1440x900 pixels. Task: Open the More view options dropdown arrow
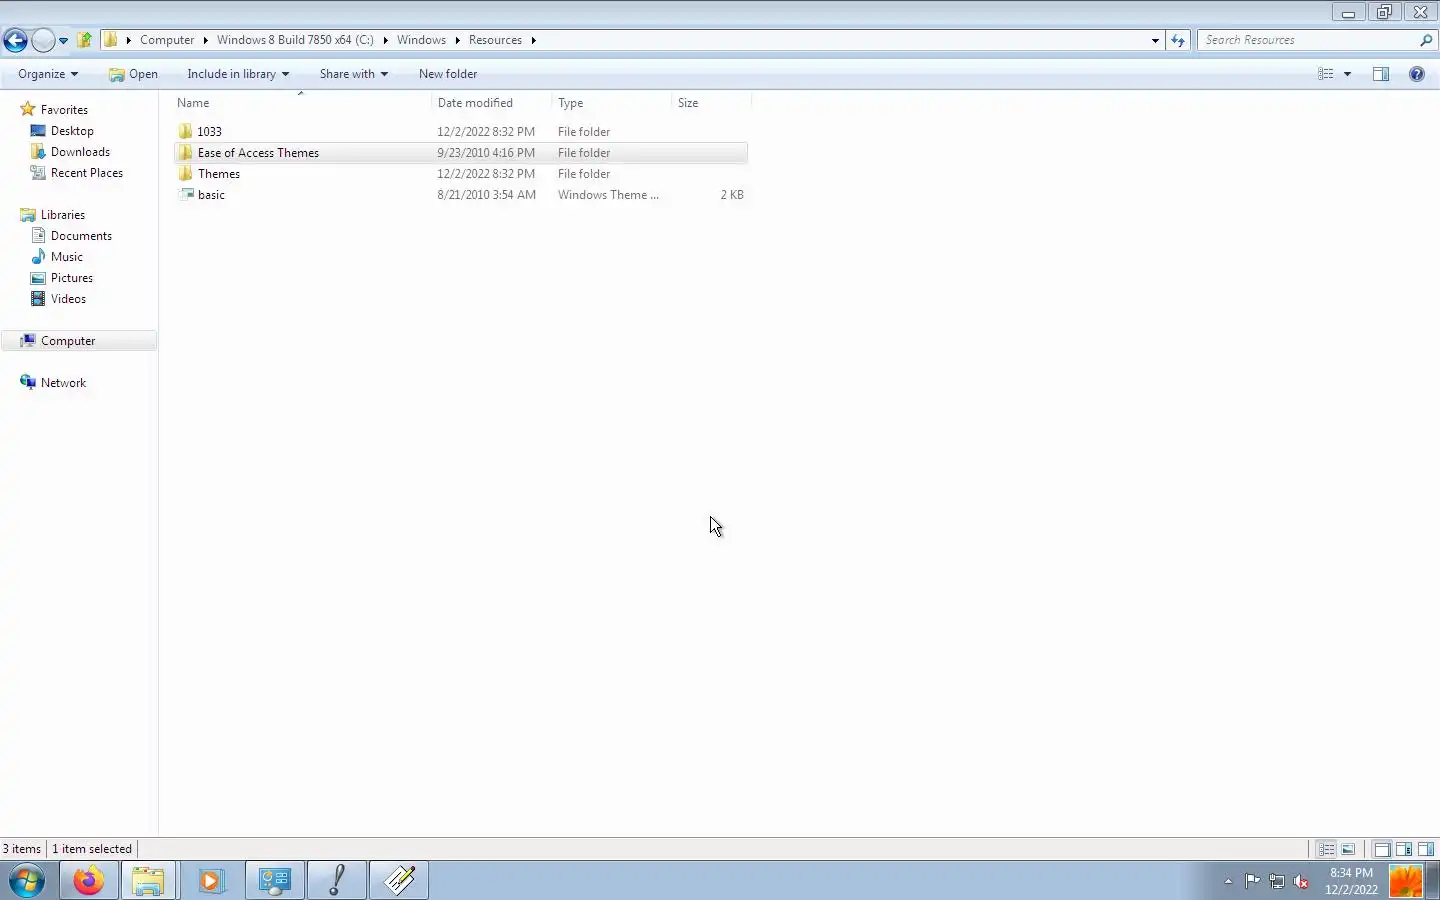point(1347,74)
